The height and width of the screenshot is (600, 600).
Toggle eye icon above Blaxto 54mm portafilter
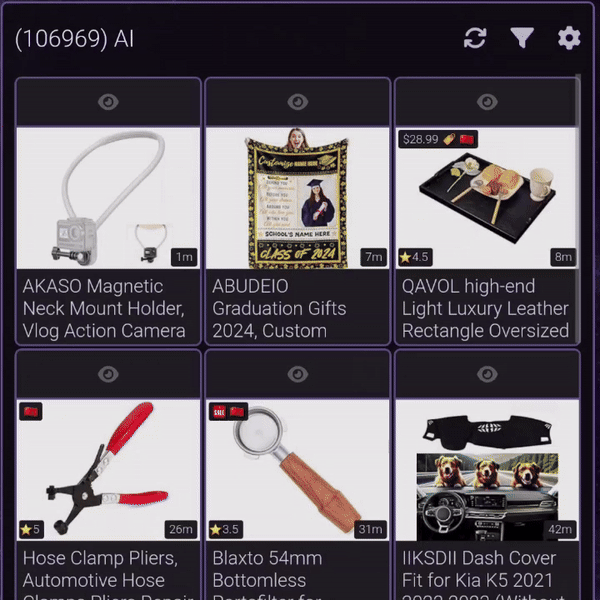pyautogui.click(x=298, y=374)
